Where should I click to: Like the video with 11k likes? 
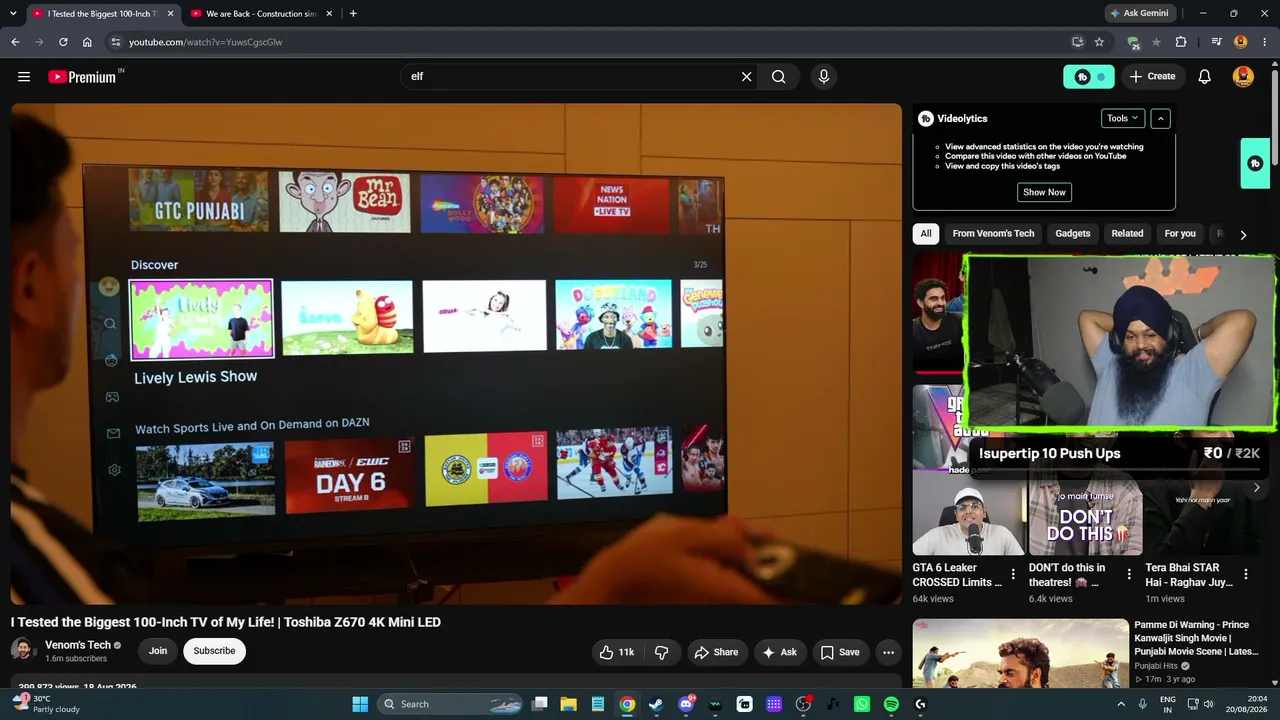click(617, 652)
